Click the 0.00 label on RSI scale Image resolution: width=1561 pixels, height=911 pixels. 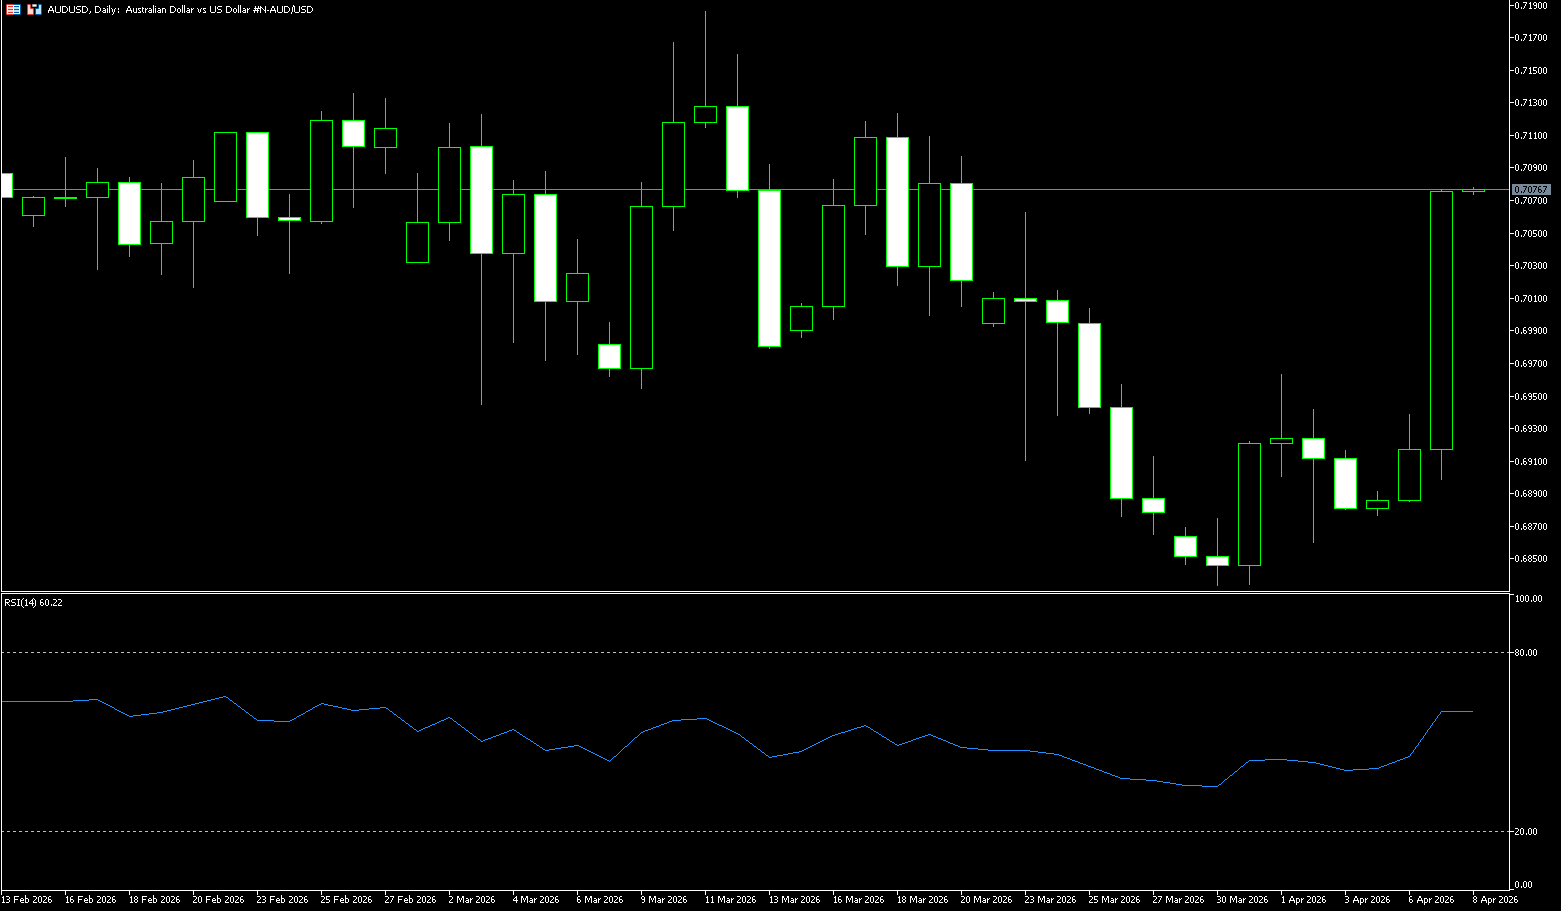pyautogui.click(x=1524, y=885)
